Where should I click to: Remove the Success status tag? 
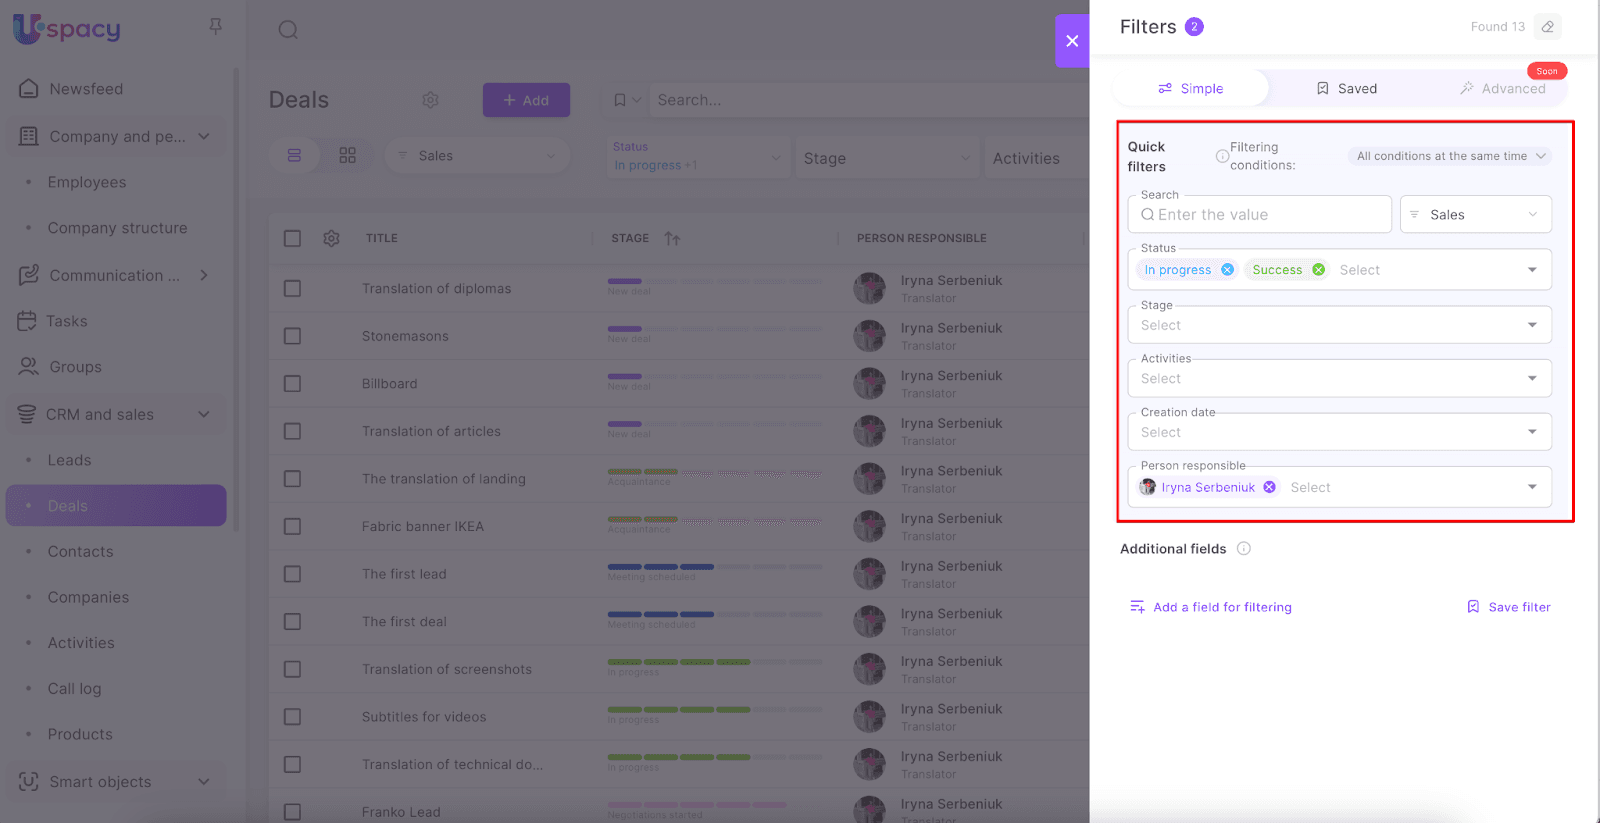coord(1319,270)
